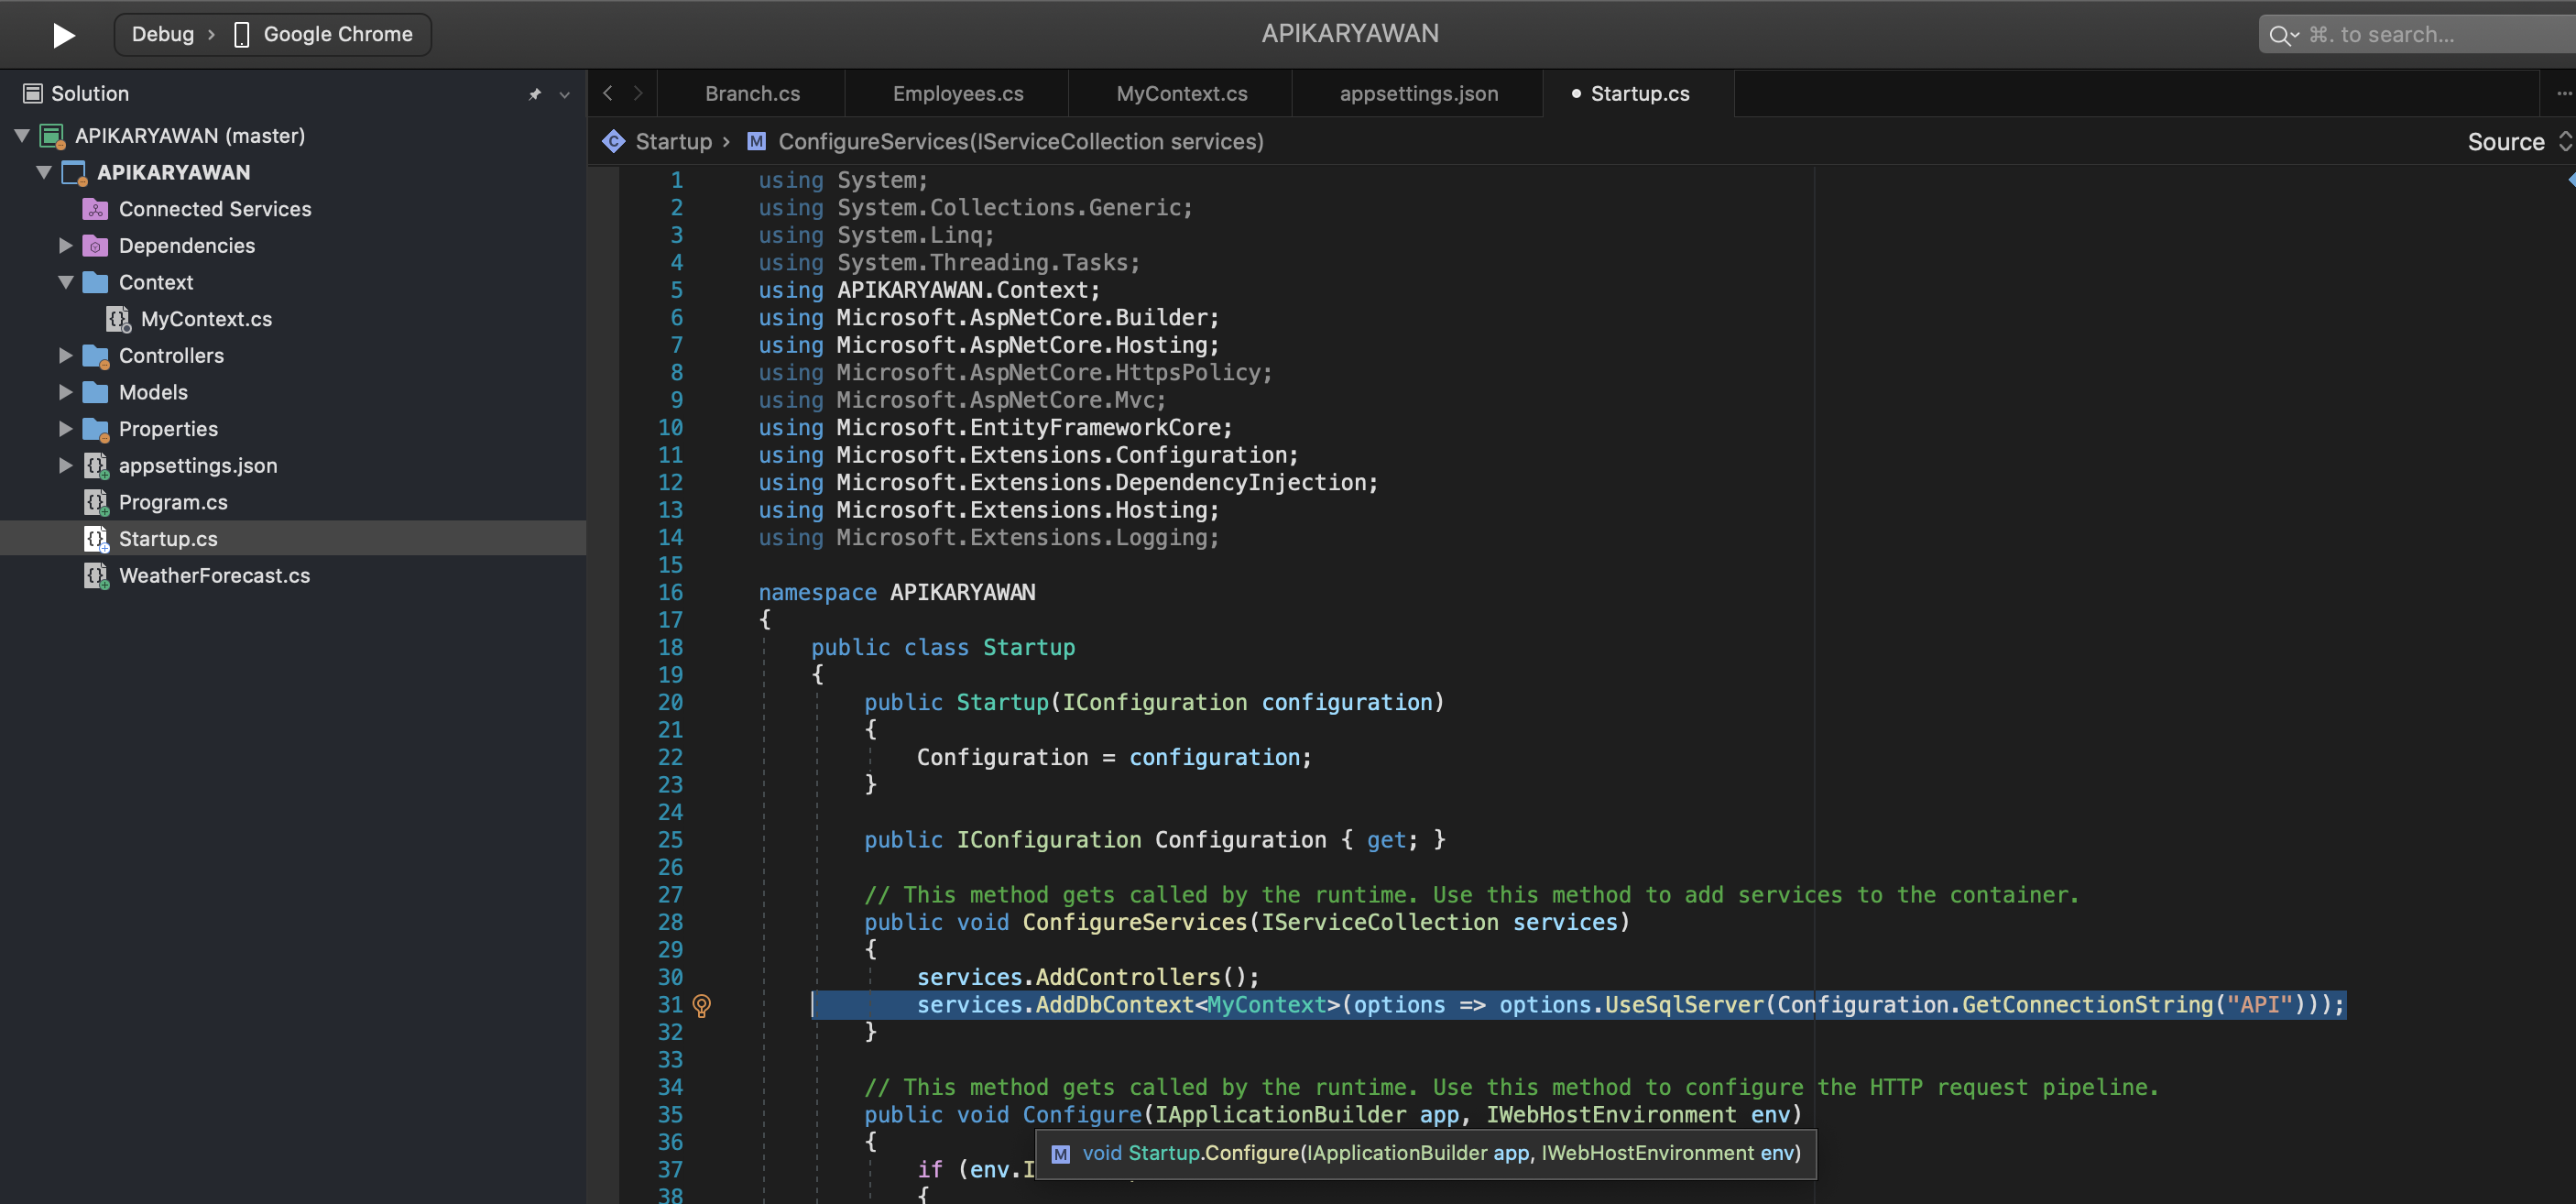Open the tab overflow ellipsis menu

[2563, 93]
